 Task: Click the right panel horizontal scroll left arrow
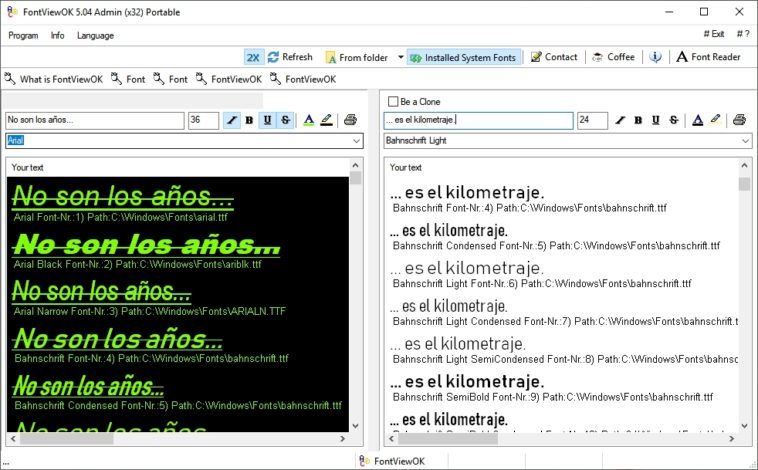[x=392, y=439]
